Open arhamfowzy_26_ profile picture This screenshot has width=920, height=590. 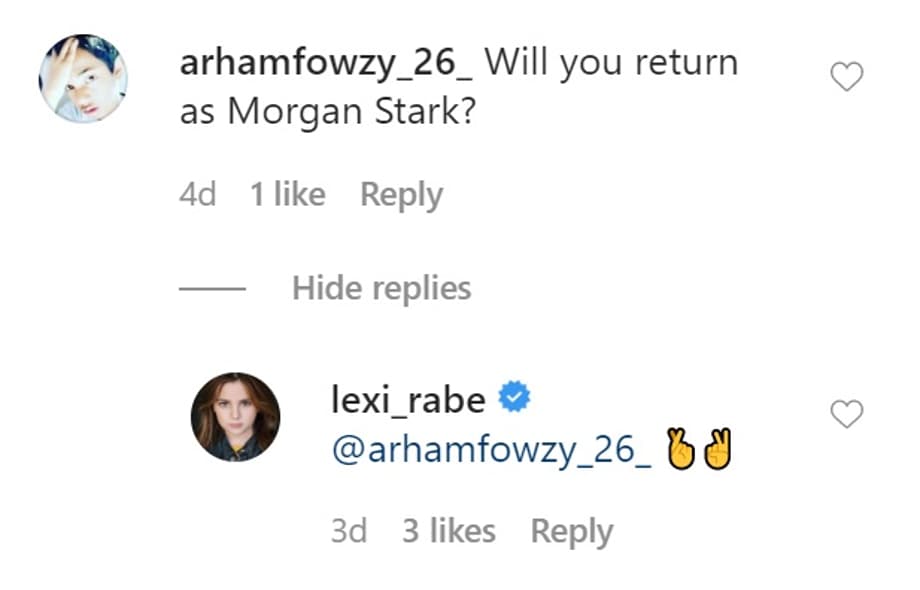pyautogui.click(x=83, y=78)
